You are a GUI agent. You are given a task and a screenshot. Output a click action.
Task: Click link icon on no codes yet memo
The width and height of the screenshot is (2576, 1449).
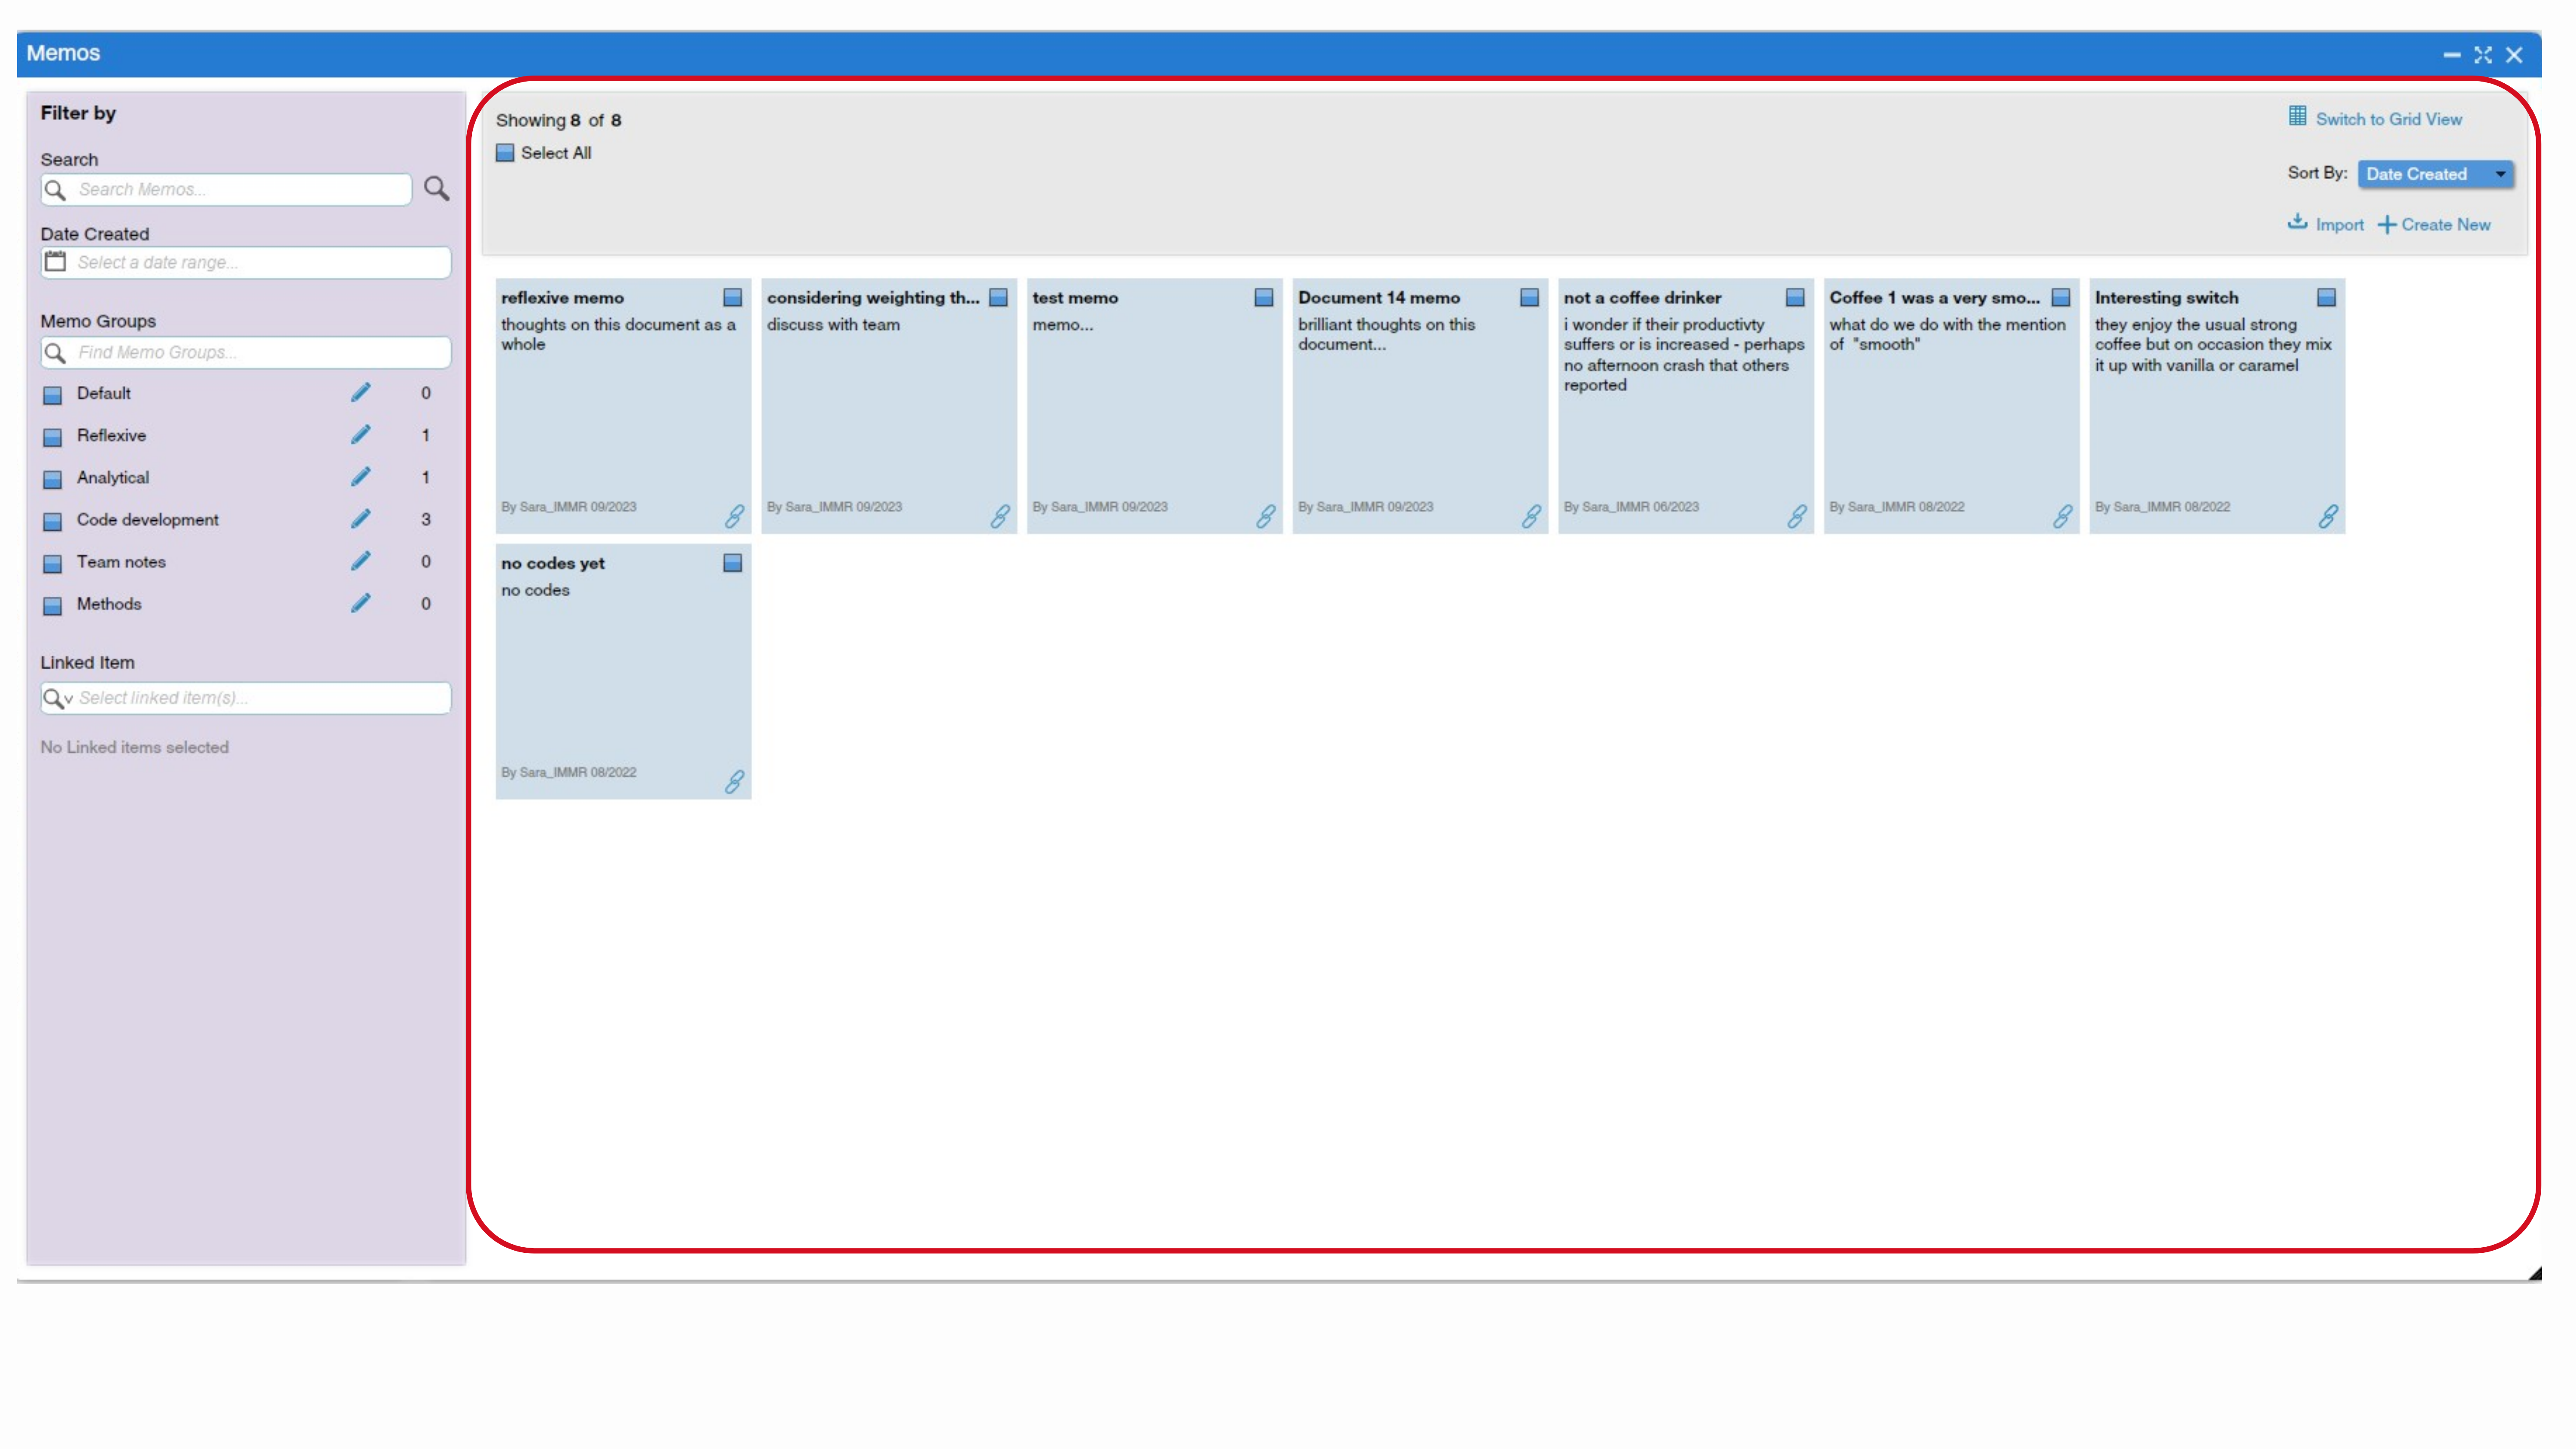pyautogui.click(x=735, y=781)
